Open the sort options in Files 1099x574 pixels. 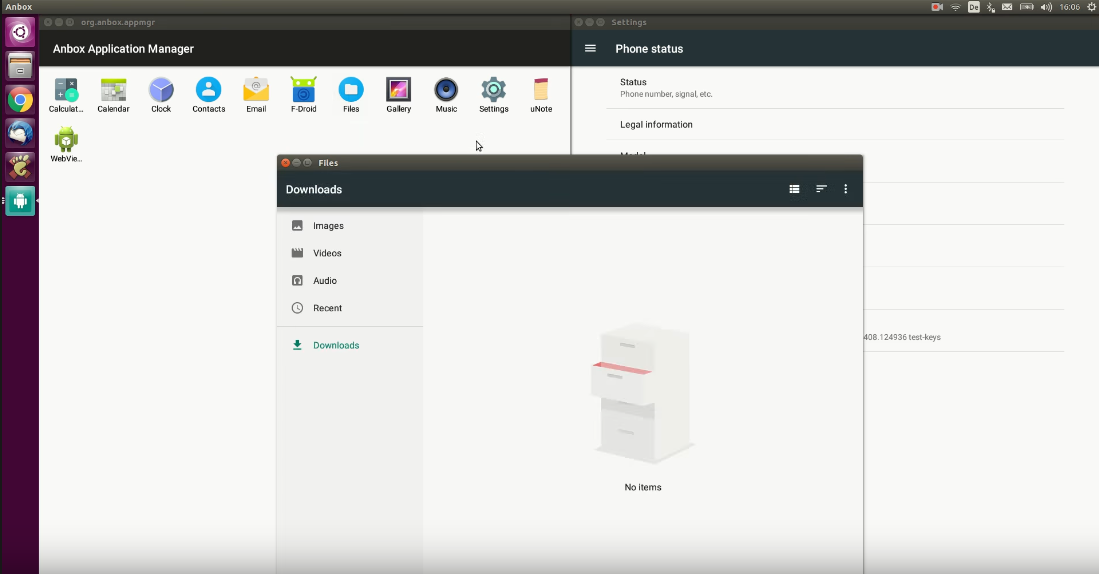[x=821, y=189]
